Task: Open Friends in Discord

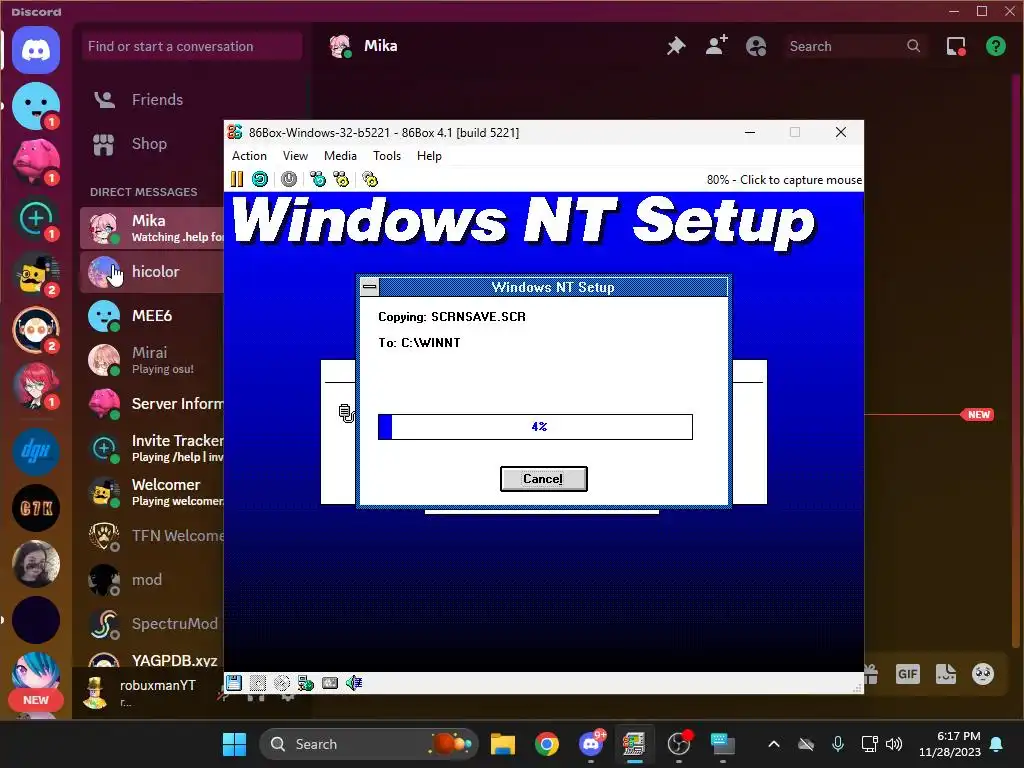Action: point(157,99)
